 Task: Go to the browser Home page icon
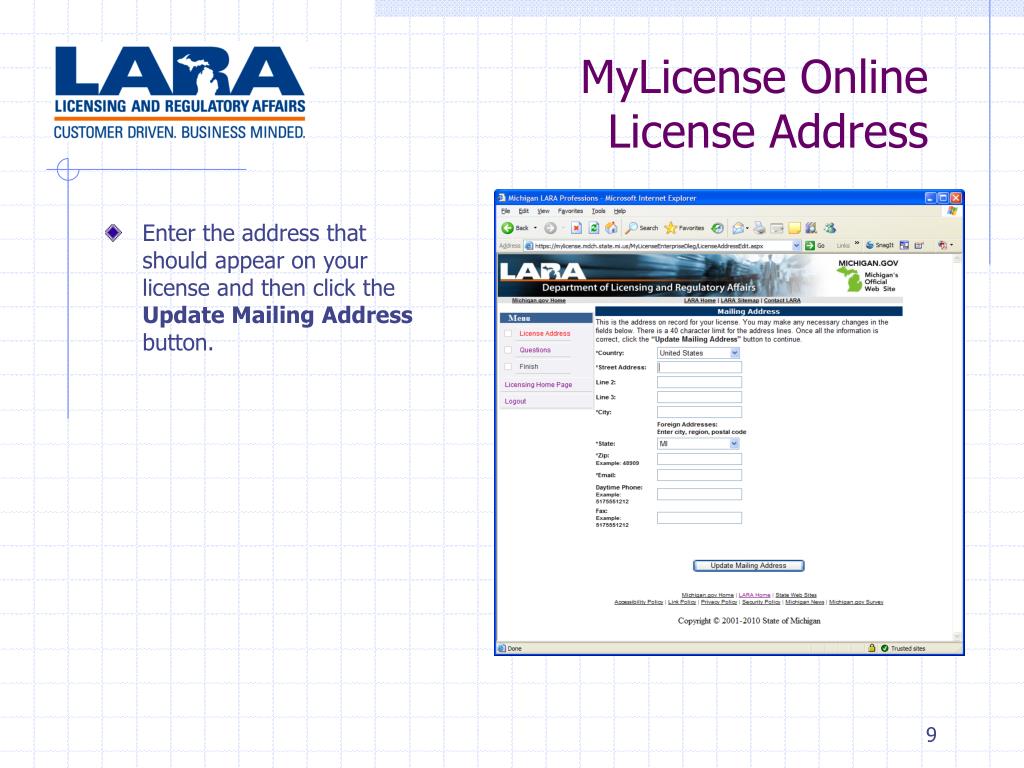pyautogui.click(x=611, y=228)
